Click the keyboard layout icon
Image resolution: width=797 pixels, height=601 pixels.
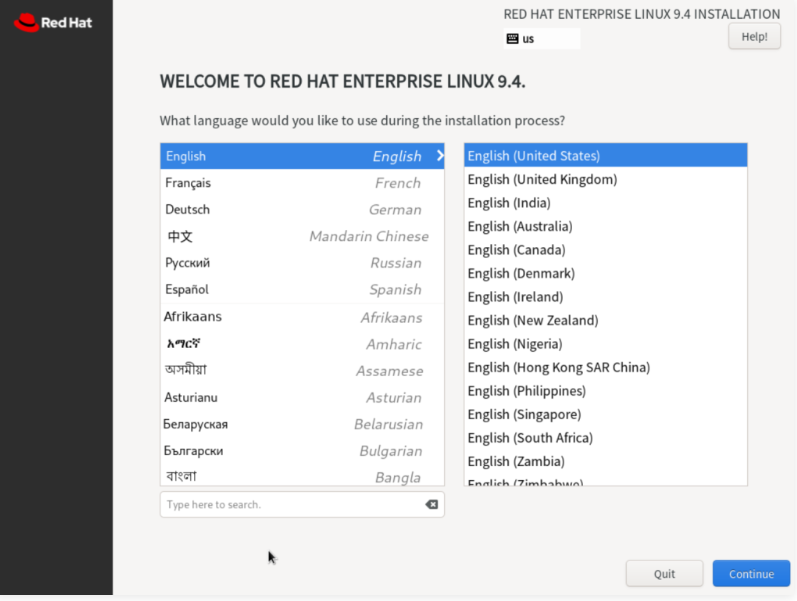point(512,39)
